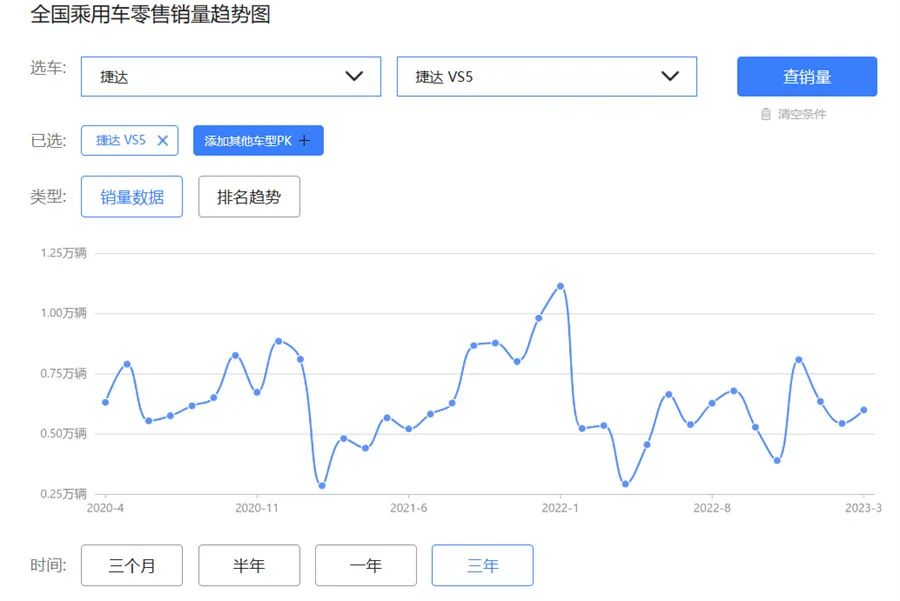Screen dimensions: 900x601
Task: Click the data point at 2021-6
Action: [409, 429]
